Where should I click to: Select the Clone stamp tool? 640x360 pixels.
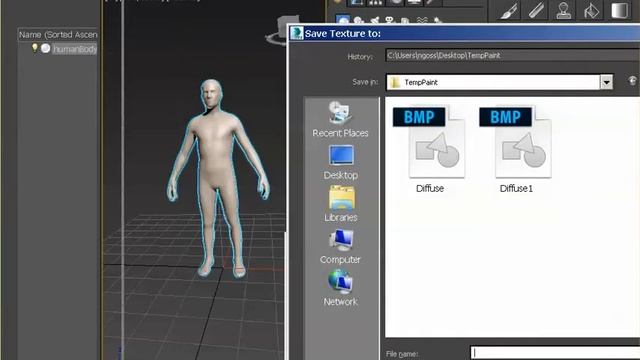[564, 10]
